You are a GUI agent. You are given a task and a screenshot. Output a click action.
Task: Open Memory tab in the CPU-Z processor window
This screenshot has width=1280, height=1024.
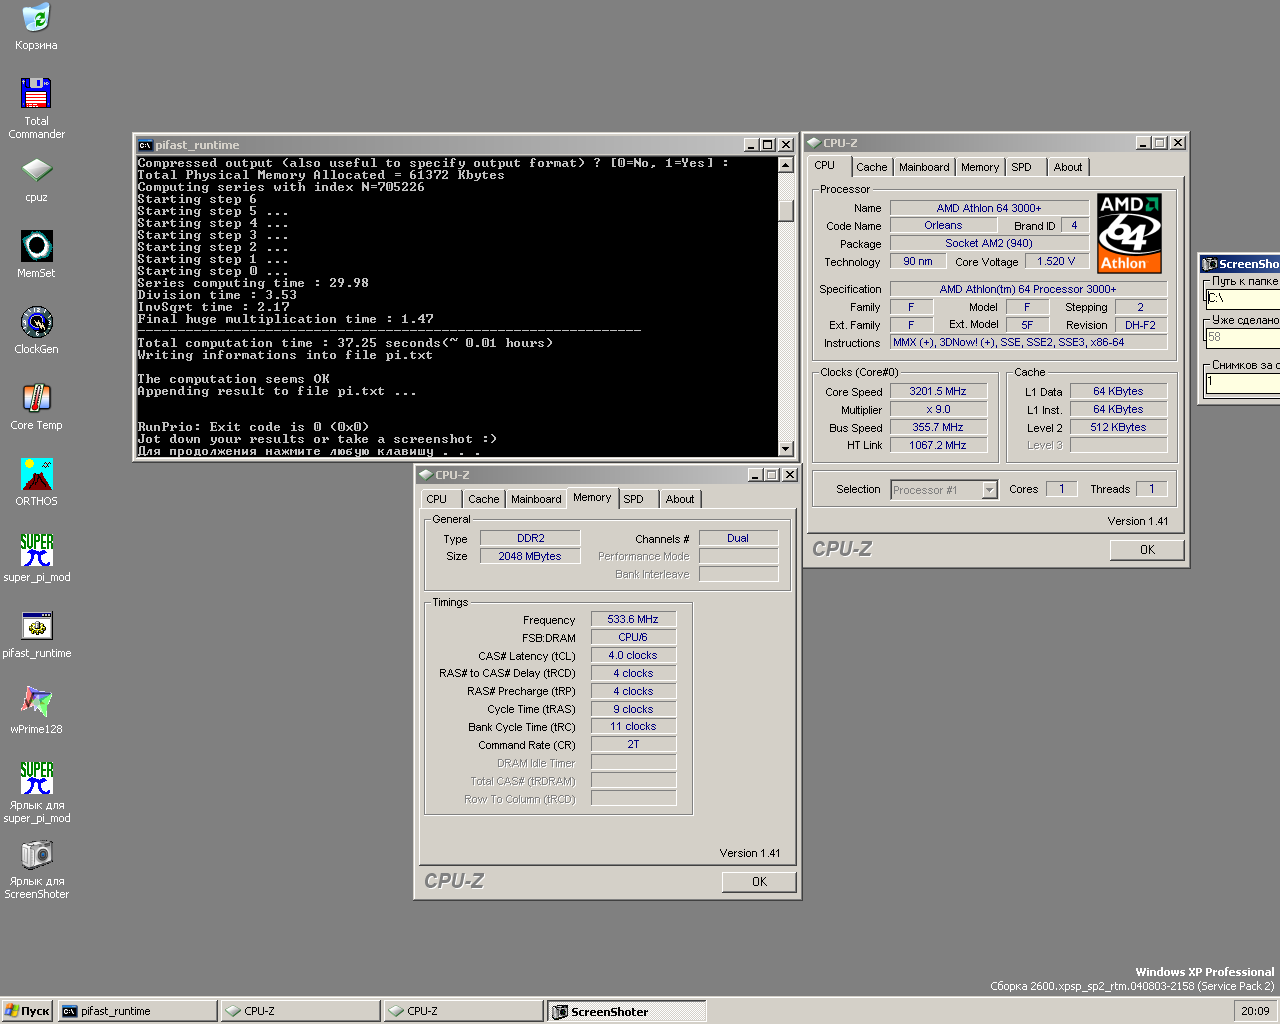(x=980, y=167)
